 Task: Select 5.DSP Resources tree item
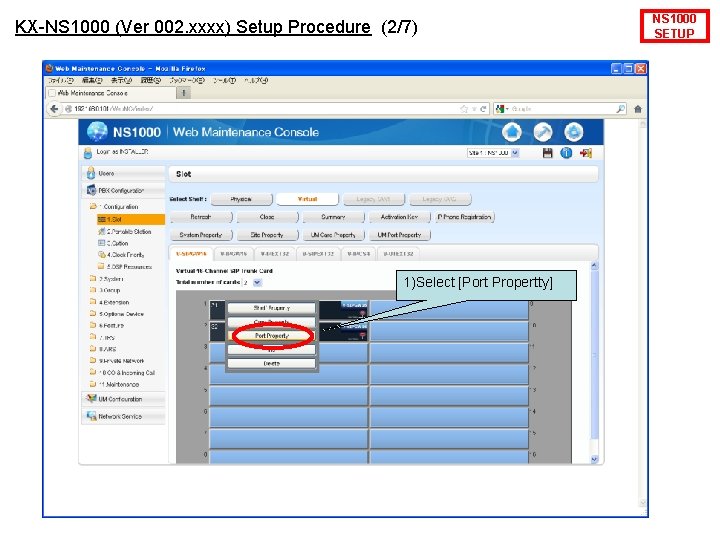(125, 266)
